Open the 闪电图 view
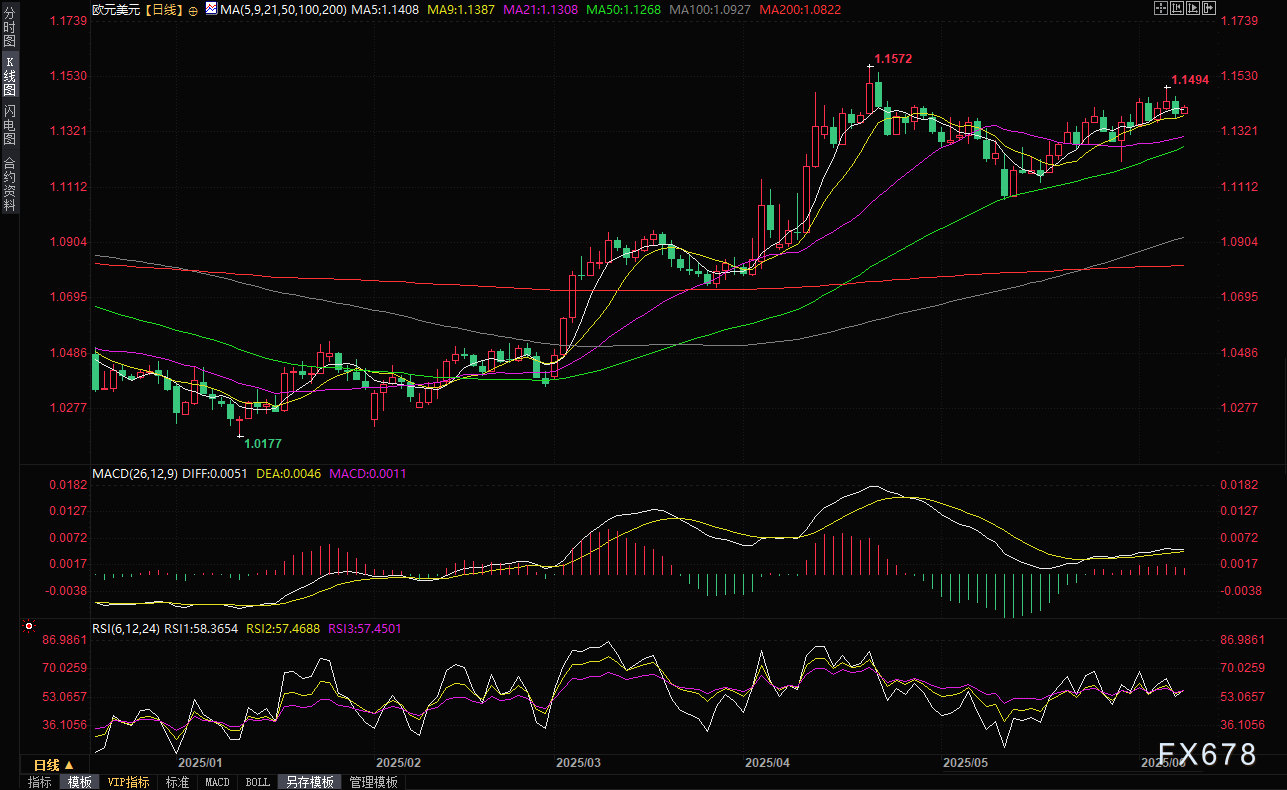Image resolution: width=1287 pixels, height=790 pixels. [x=9, y=124]
